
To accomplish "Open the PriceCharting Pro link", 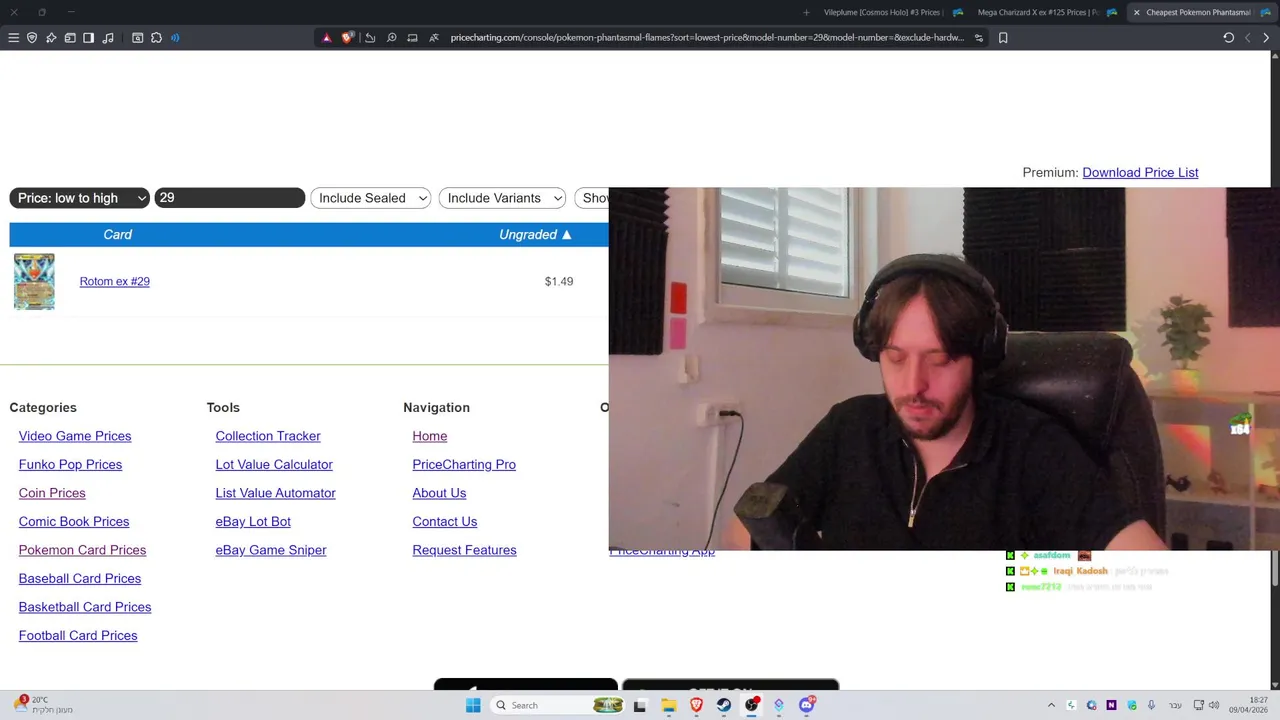I will (464, 464).
